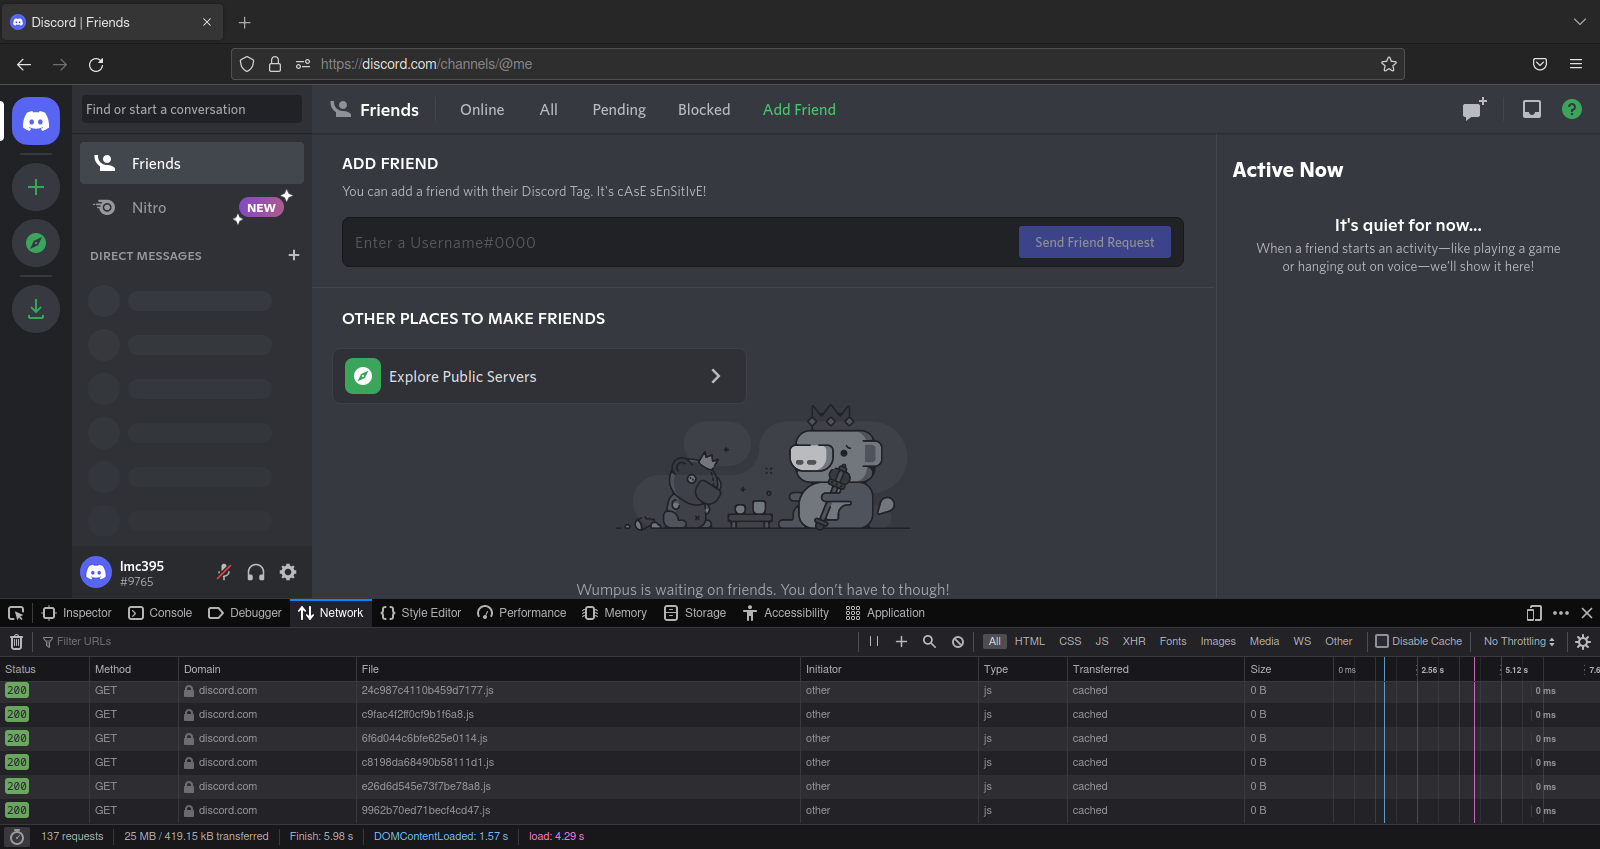Focus the Filter URLs field

(445, 641)
